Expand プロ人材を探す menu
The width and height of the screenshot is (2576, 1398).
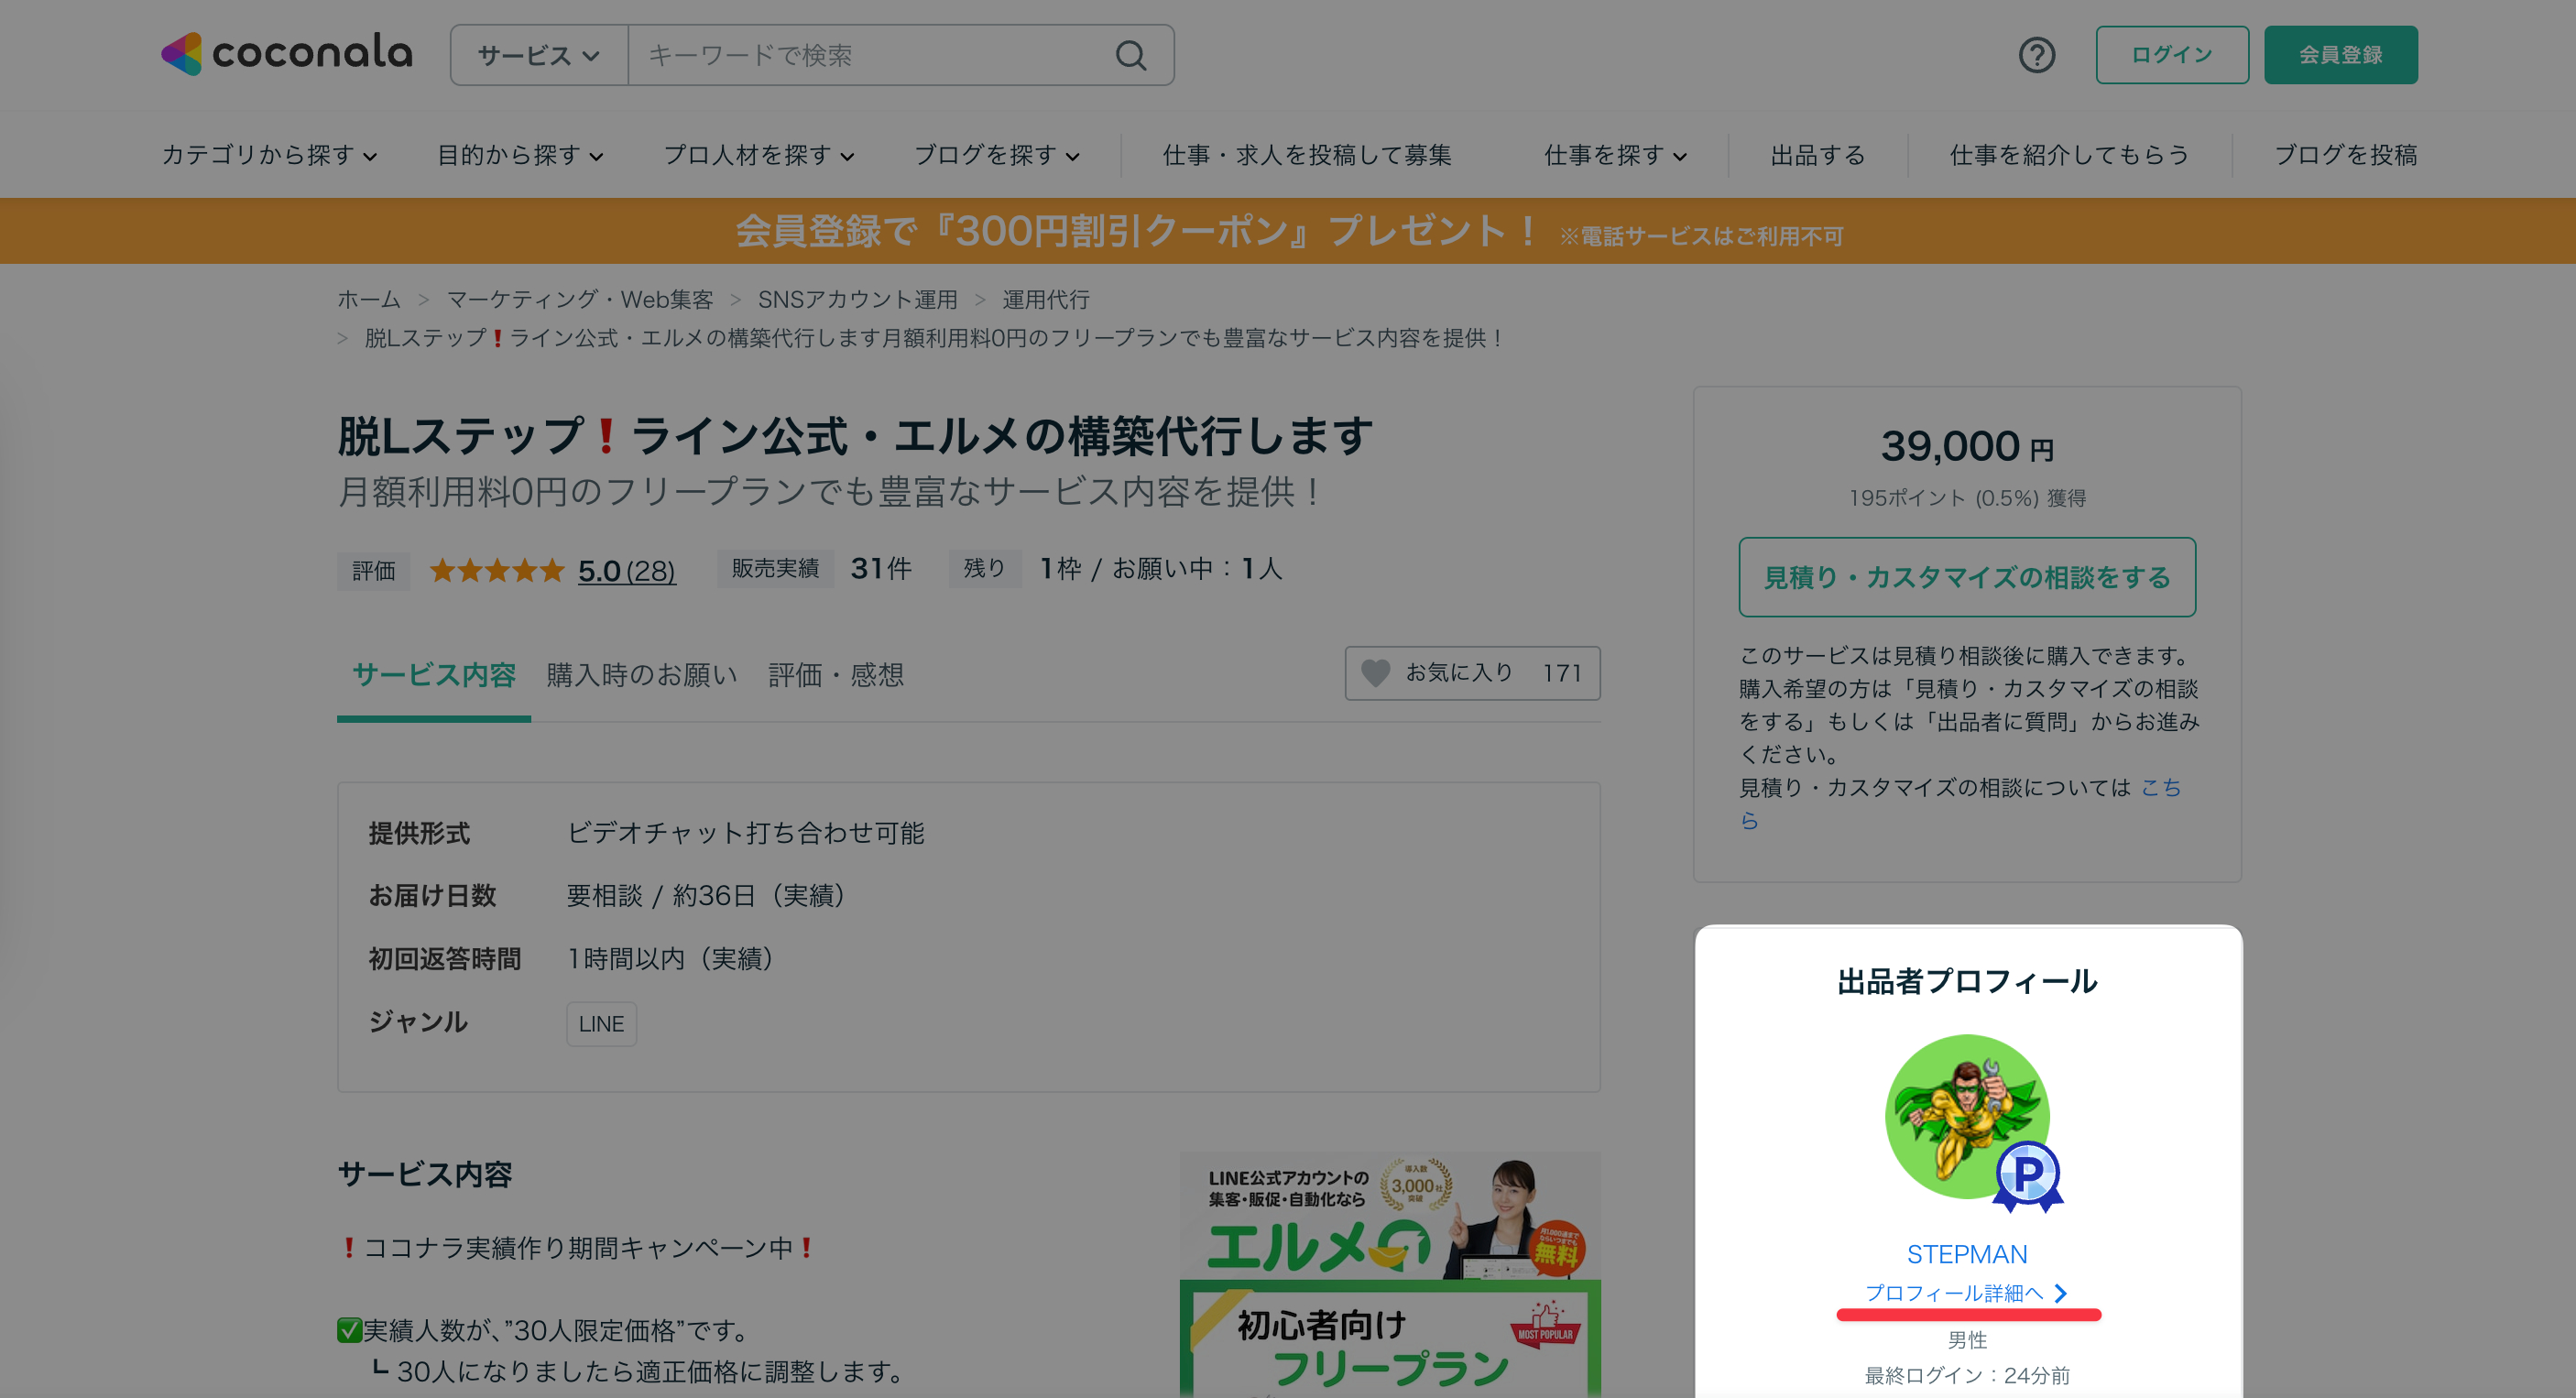tap(759, 155)
